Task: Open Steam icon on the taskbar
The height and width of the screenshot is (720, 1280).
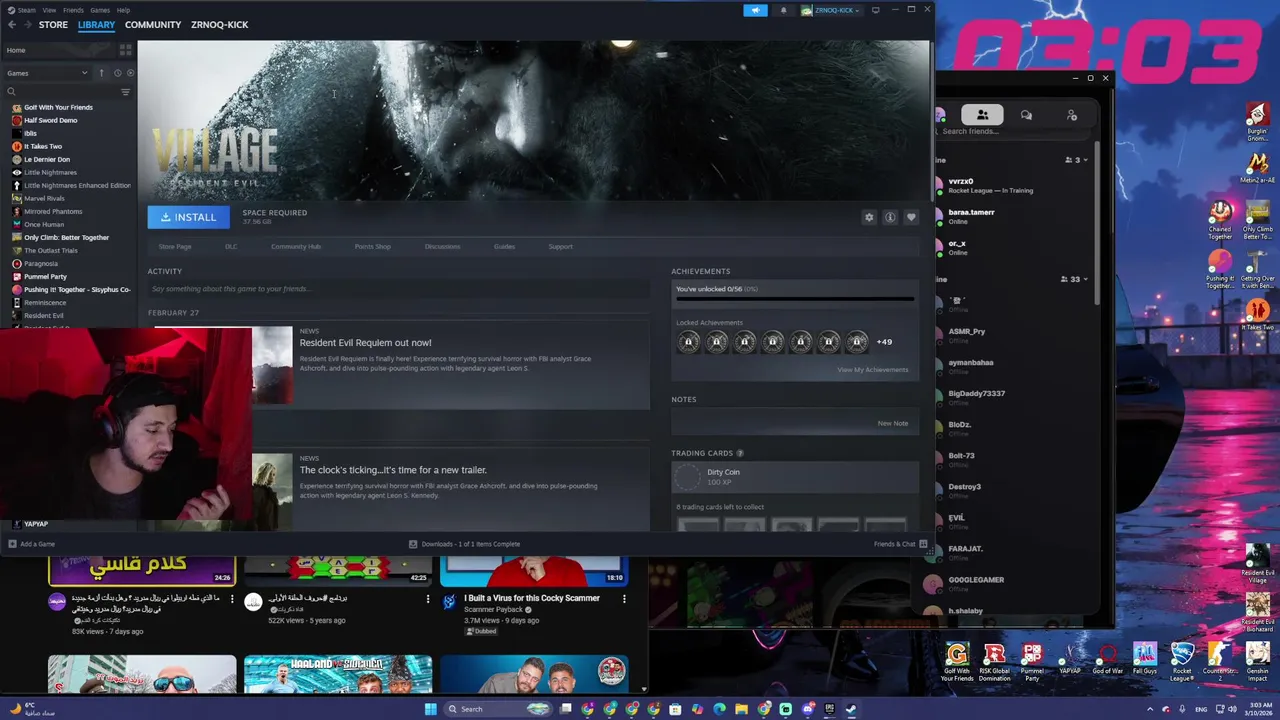Action: click(x=851, y=709)
